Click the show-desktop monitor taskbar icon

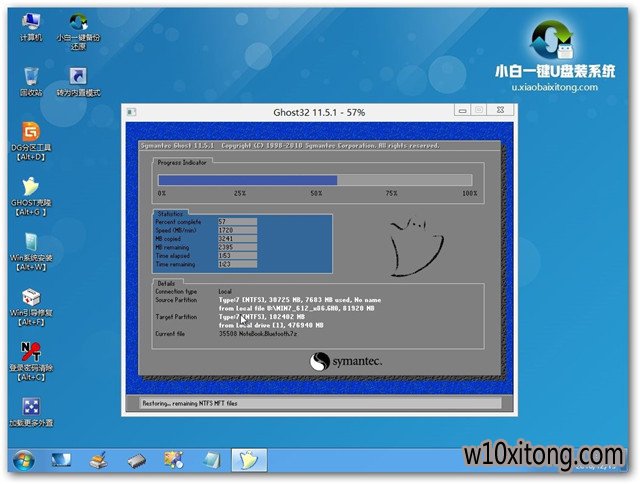click(61, 460)
